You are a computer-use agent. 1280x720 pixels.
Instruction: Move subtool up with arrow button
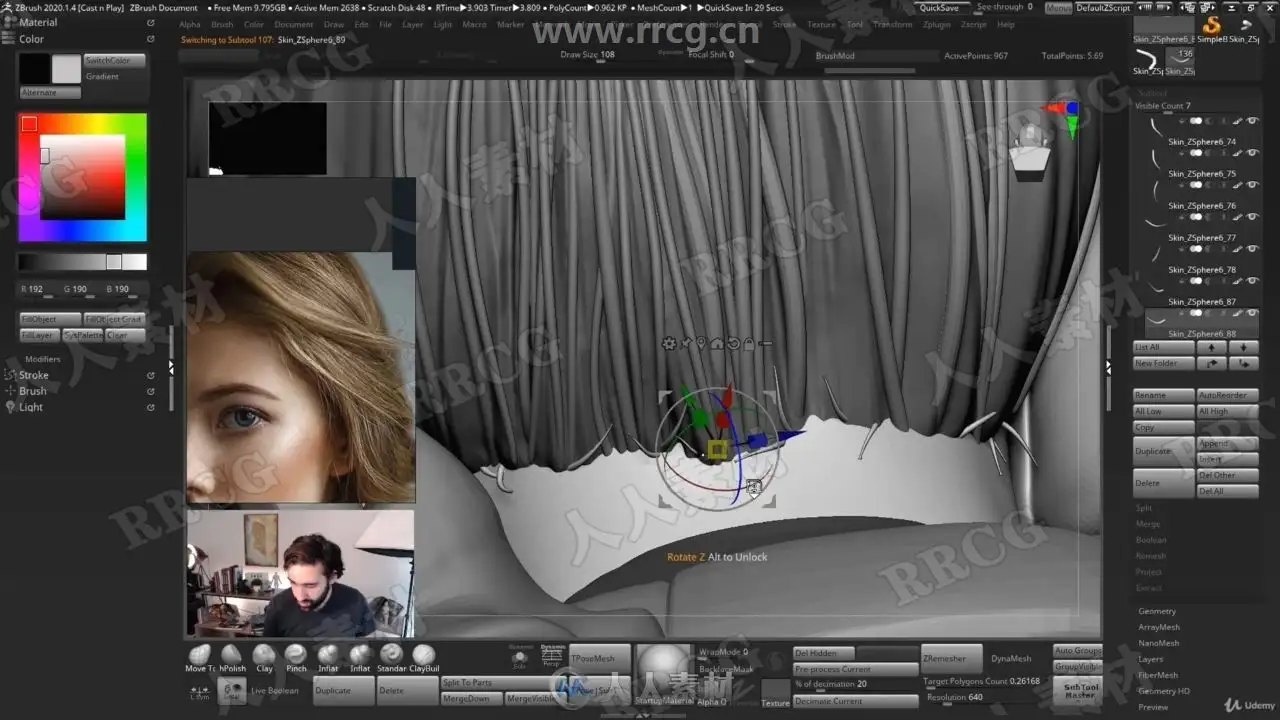point(1213,347)
